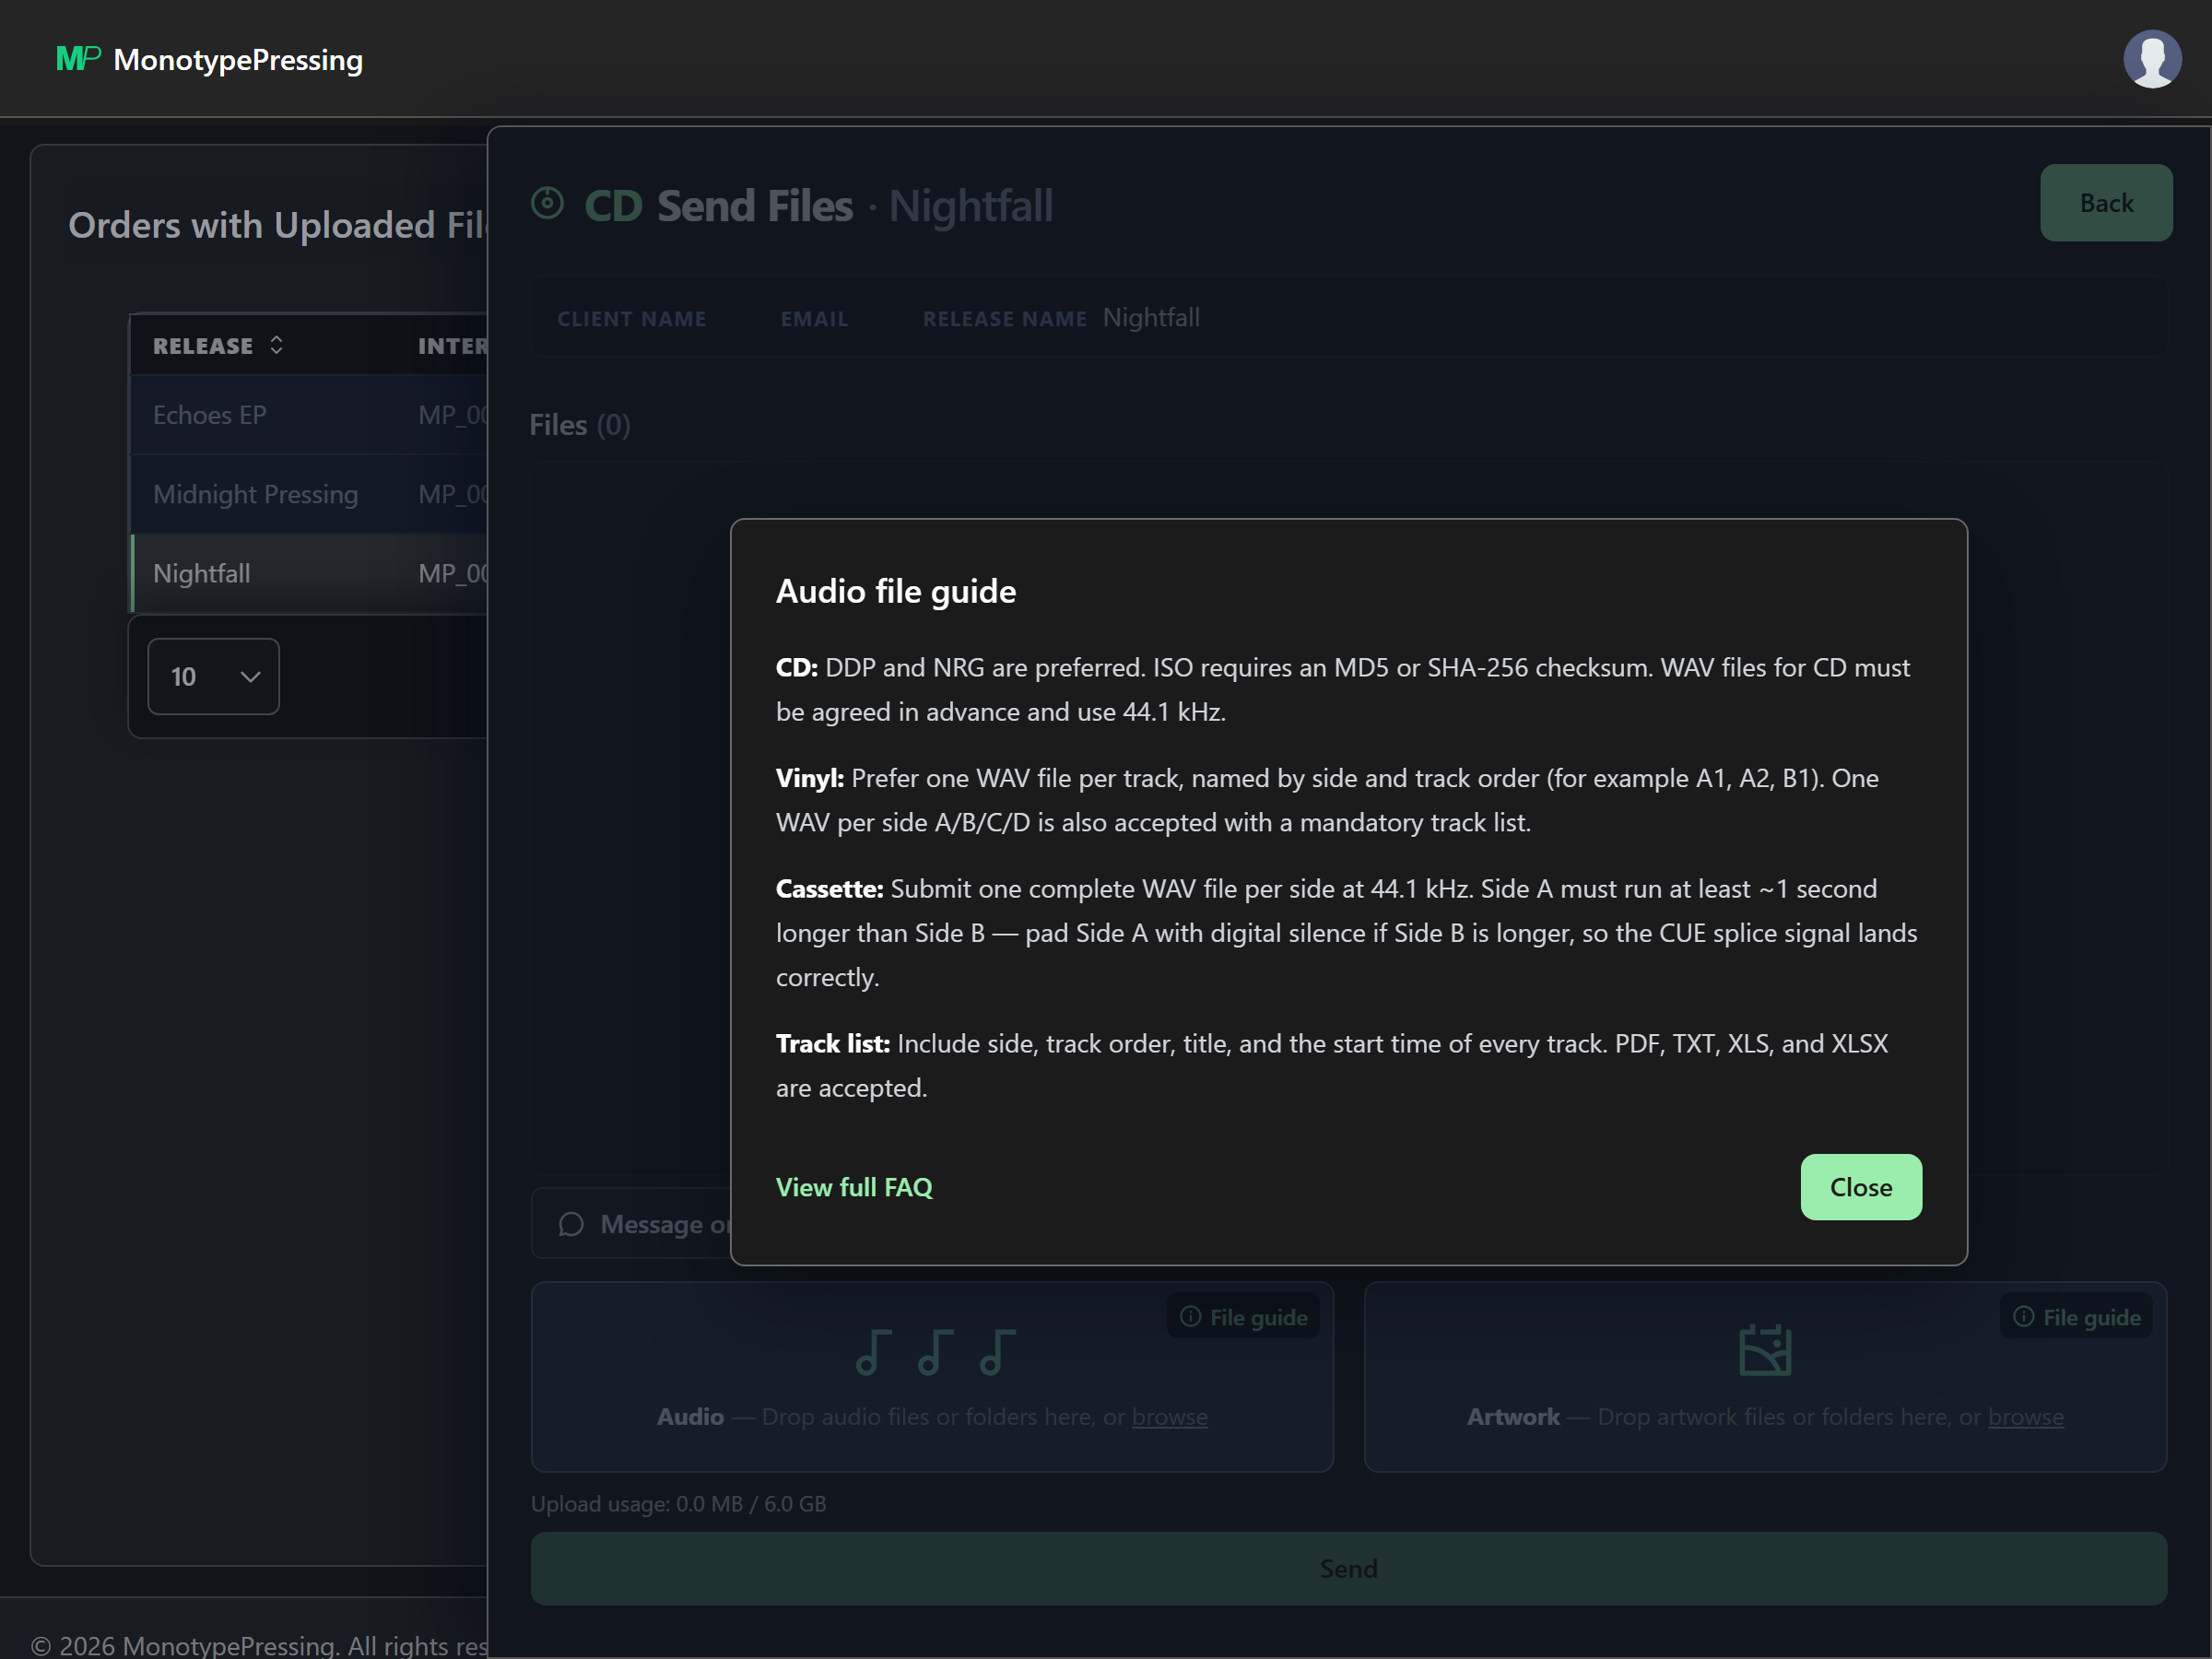Viewport: 2212px width, 1659px height.
Task: Click the MP logo icon
Action: pyautogui.click(x=78, y=59)
